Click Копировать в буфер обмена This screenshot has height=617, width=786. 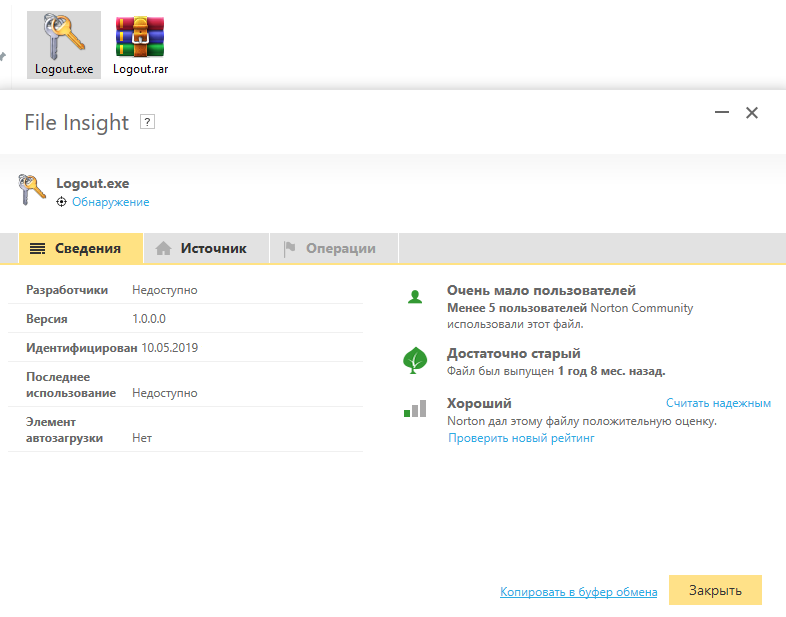coord(578,592)
